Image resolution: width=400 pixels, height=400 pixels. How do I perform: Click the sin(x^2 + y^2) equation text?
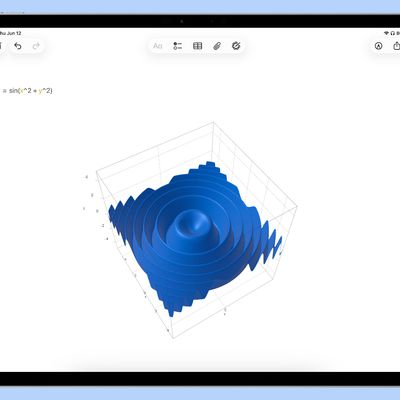(x=31, y=91)
